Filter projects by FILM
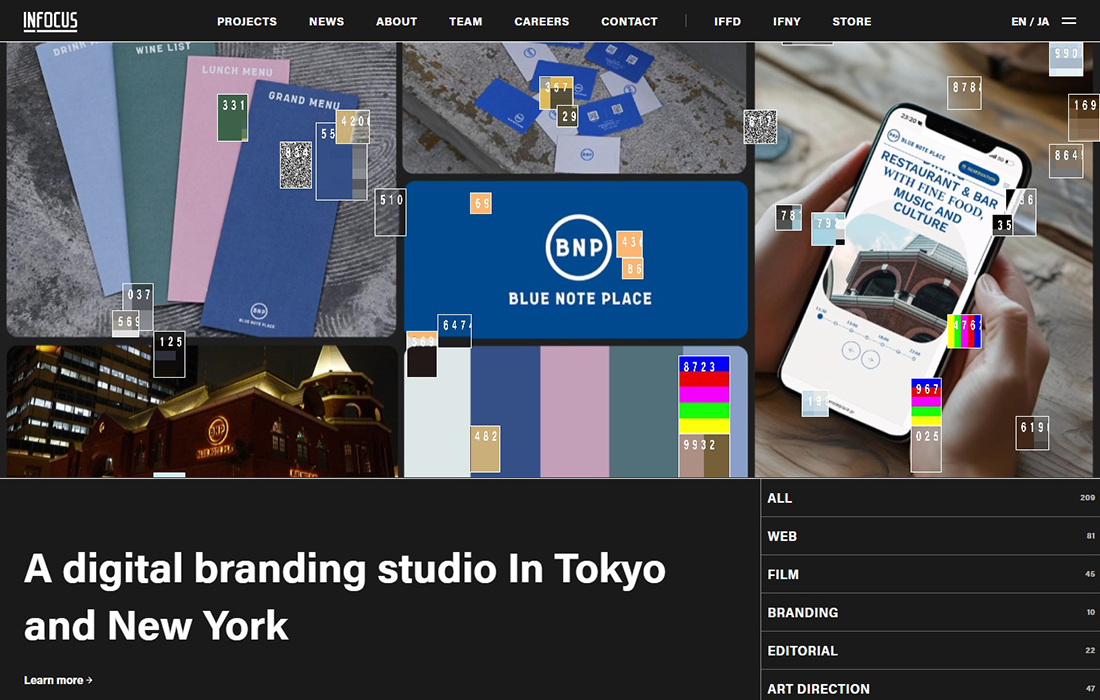This screenshot has height=700, width=1100. point(783,574)
